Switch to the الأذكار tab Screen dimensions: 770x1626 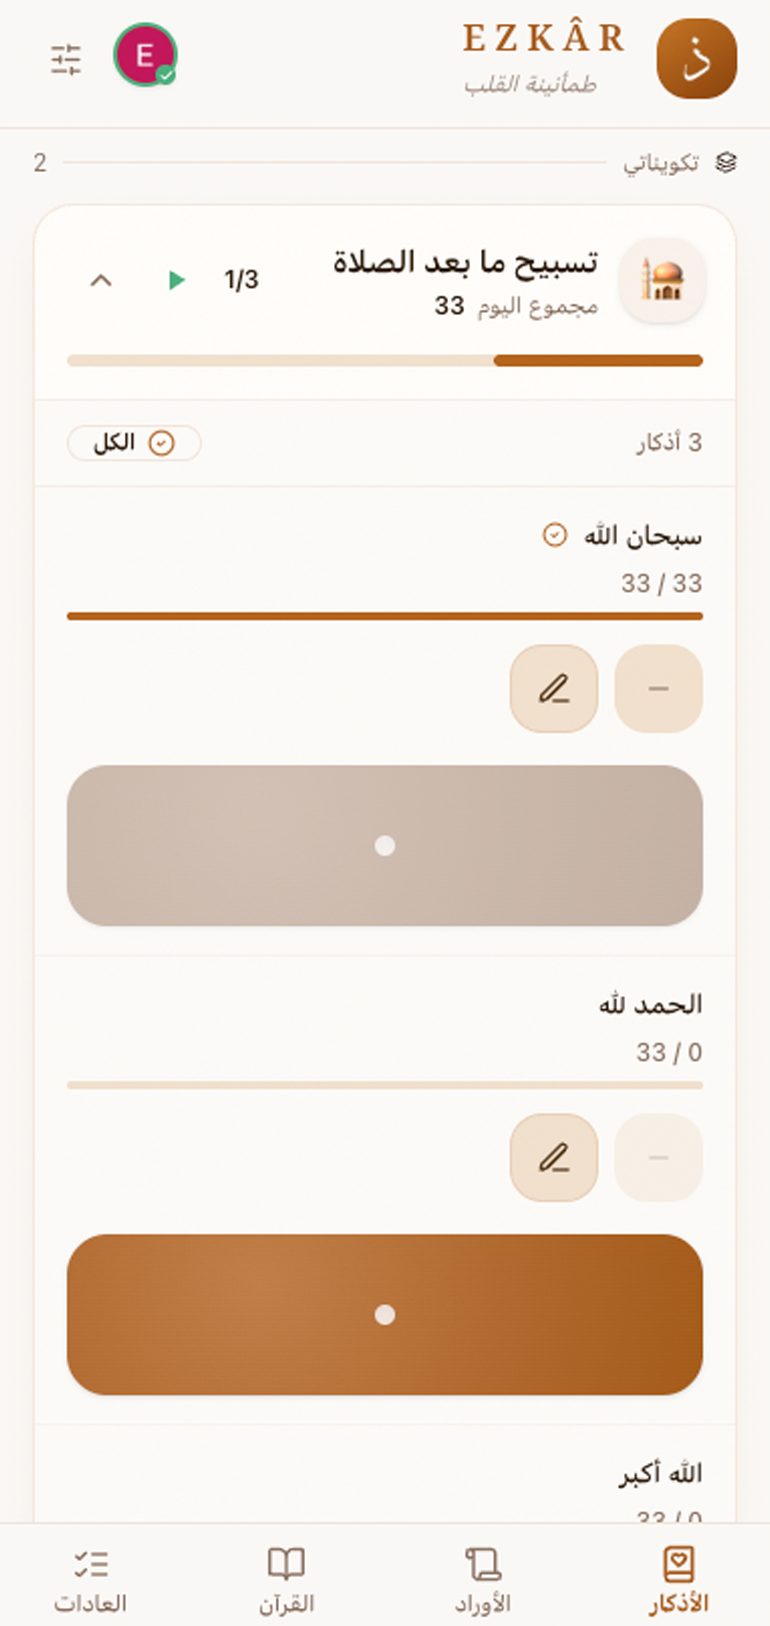pos(679,1579)
